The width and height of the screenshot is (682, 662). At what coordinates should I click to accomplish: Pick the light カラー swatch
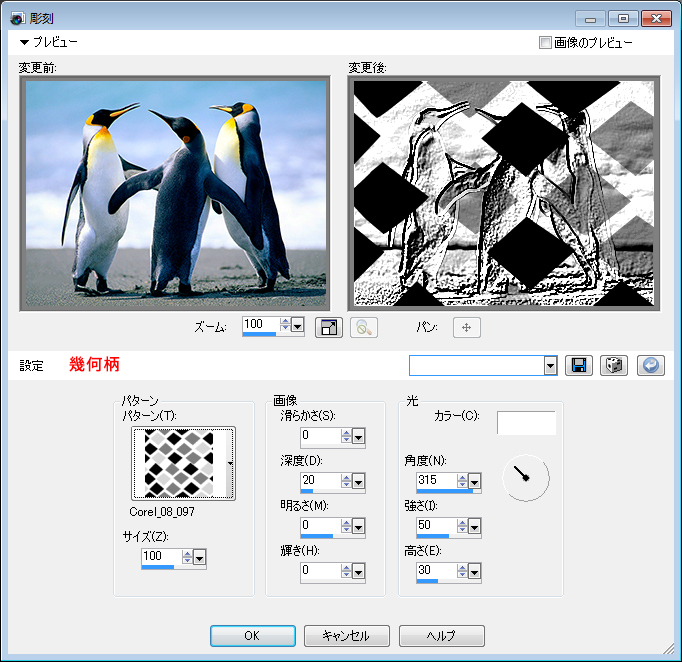coord(526,423)
